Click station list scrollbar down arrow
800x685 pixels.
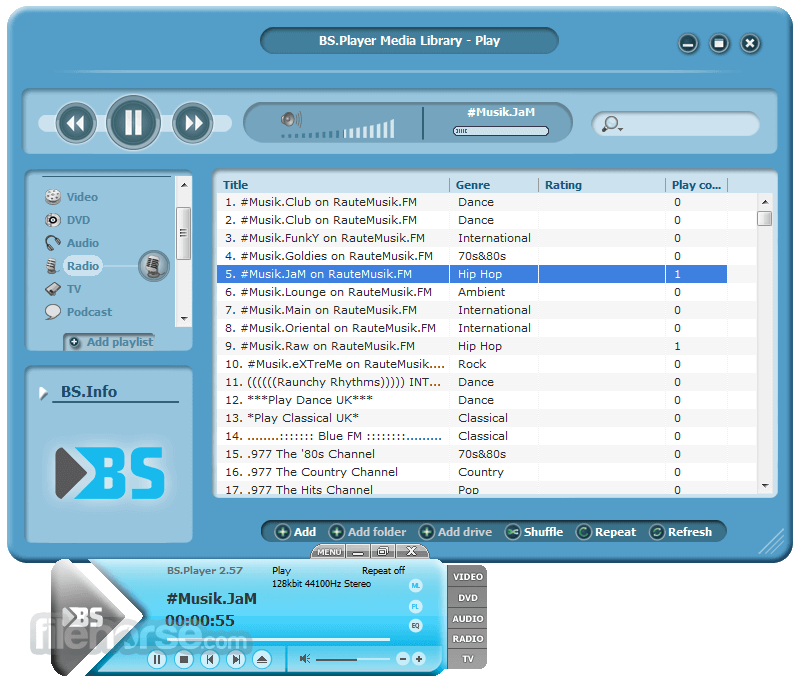click(x=765, y=486)
